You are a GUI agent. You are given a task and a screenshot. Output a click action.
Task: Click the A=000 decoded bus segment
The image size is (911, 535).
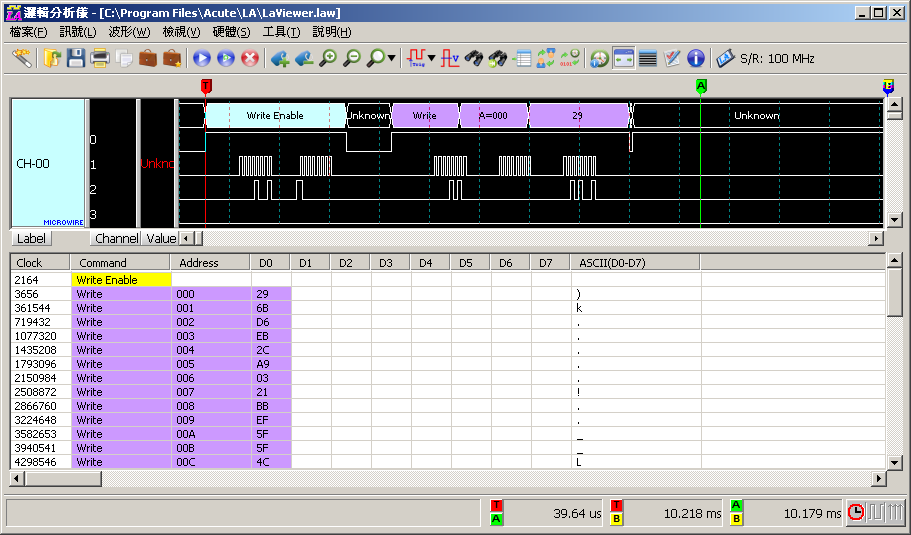click(494, 116)
